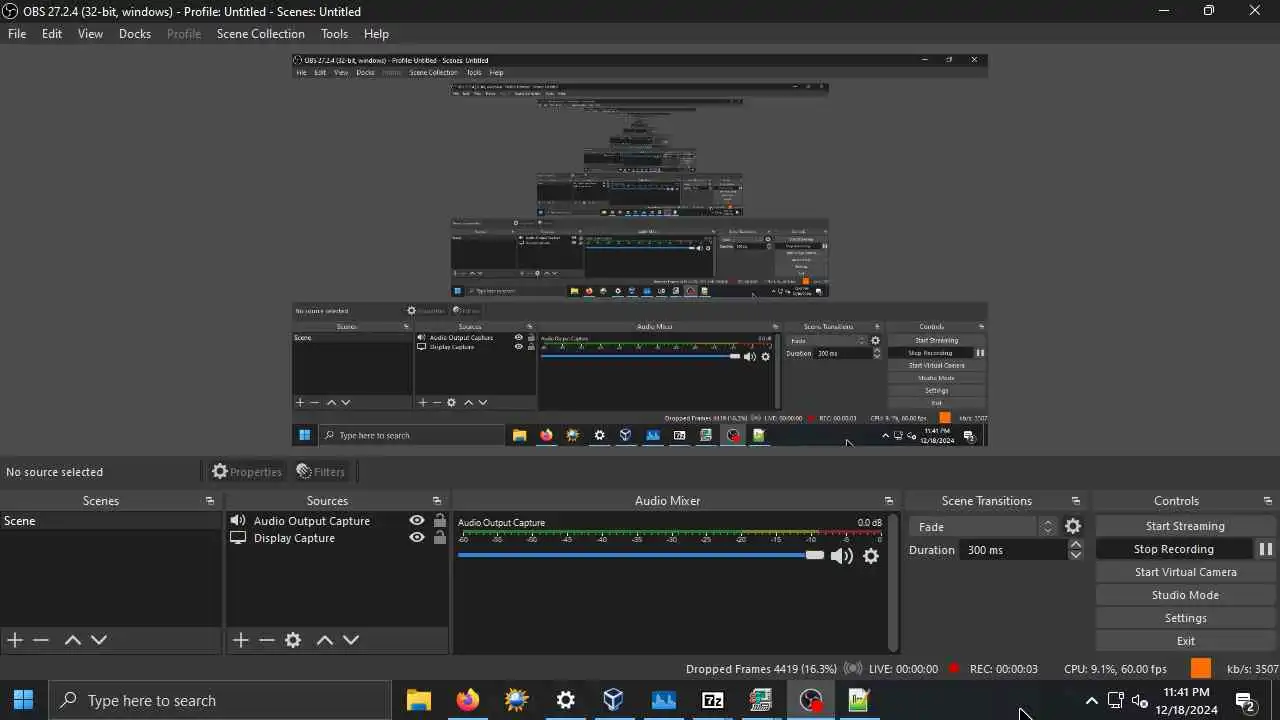This screenshot has width=1280, height=720.
Task: Move scene up arrow in Scenes panel
Action: click(72, 640)
